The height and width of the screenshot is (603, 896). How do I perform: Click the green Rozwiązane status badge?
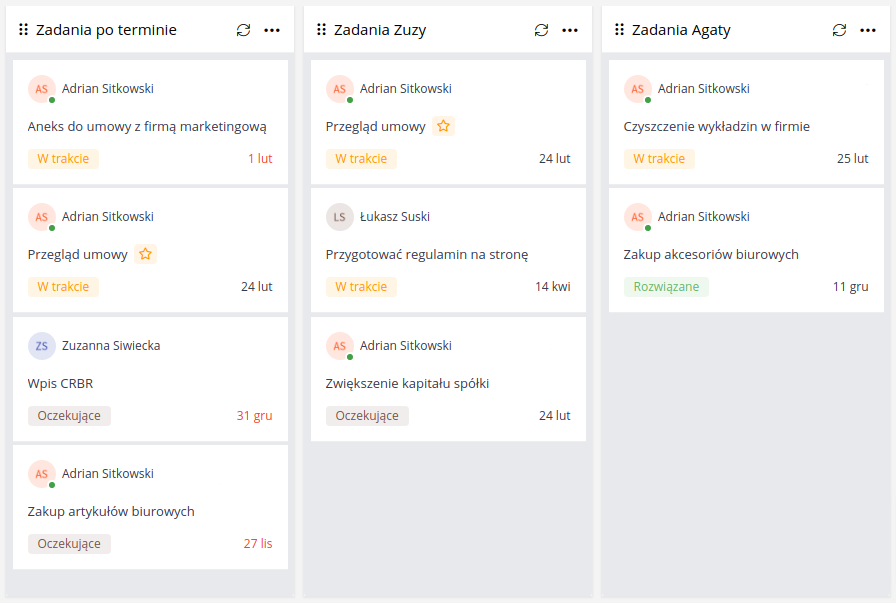pyautogui.click(x=666, y=287)
